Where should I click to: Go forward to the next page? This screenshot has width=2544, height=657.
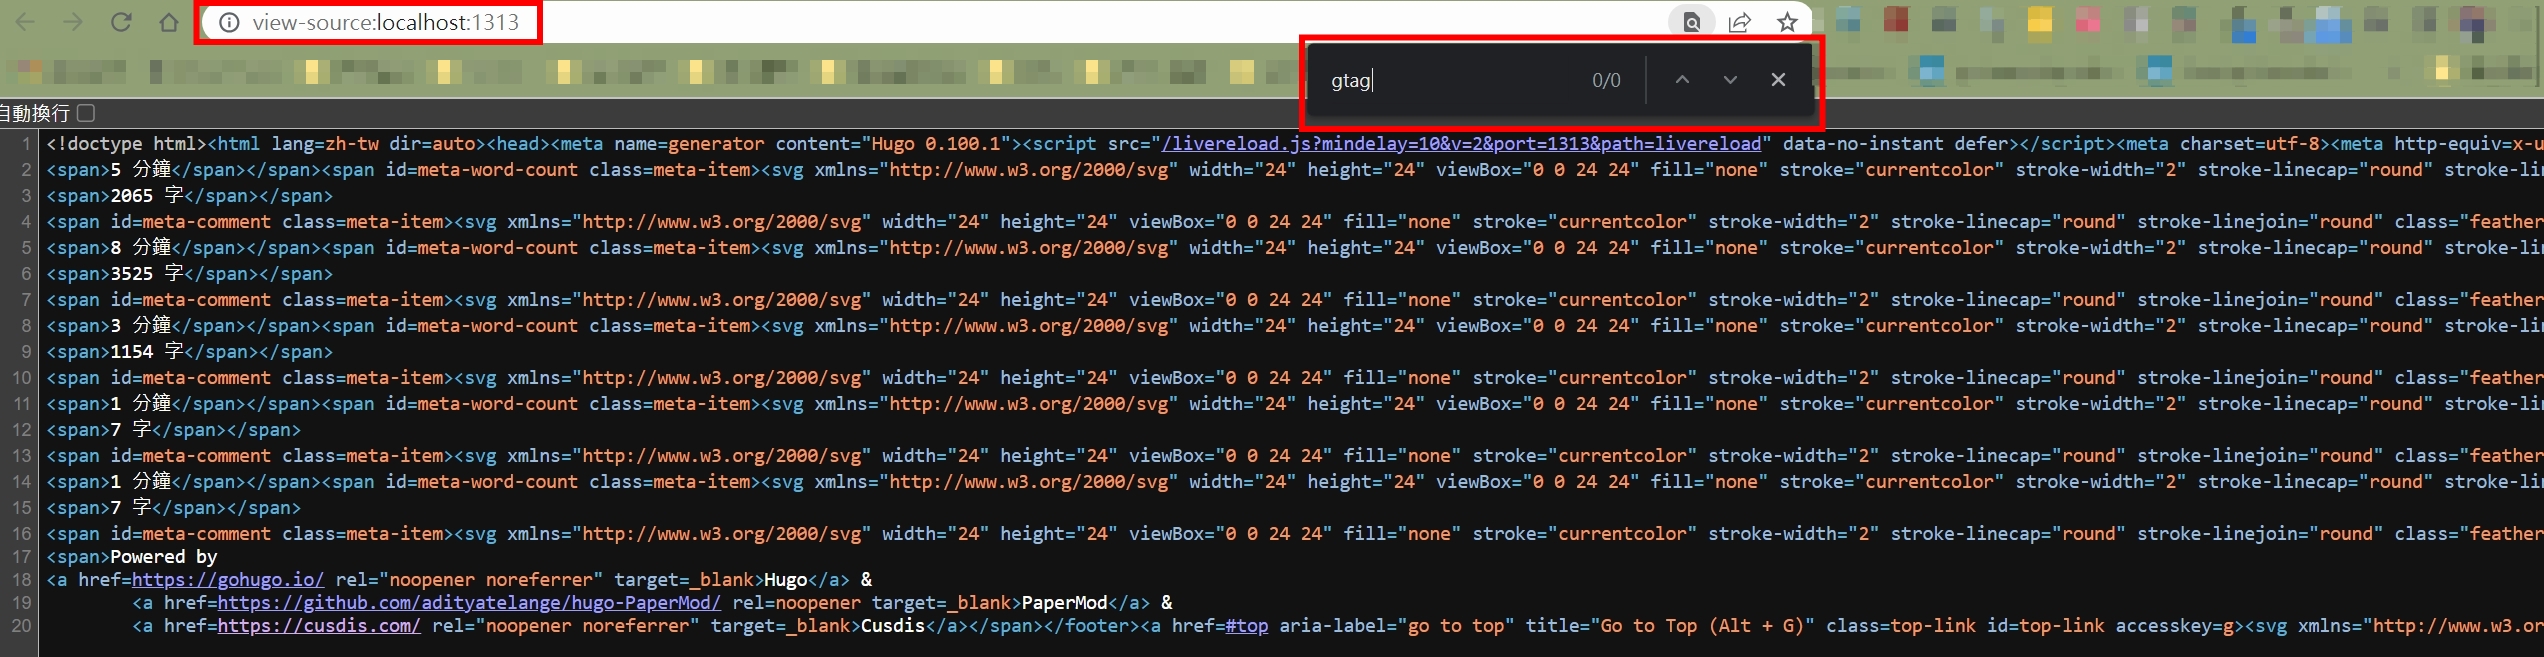pyautogui.click(x=73, y=22)
